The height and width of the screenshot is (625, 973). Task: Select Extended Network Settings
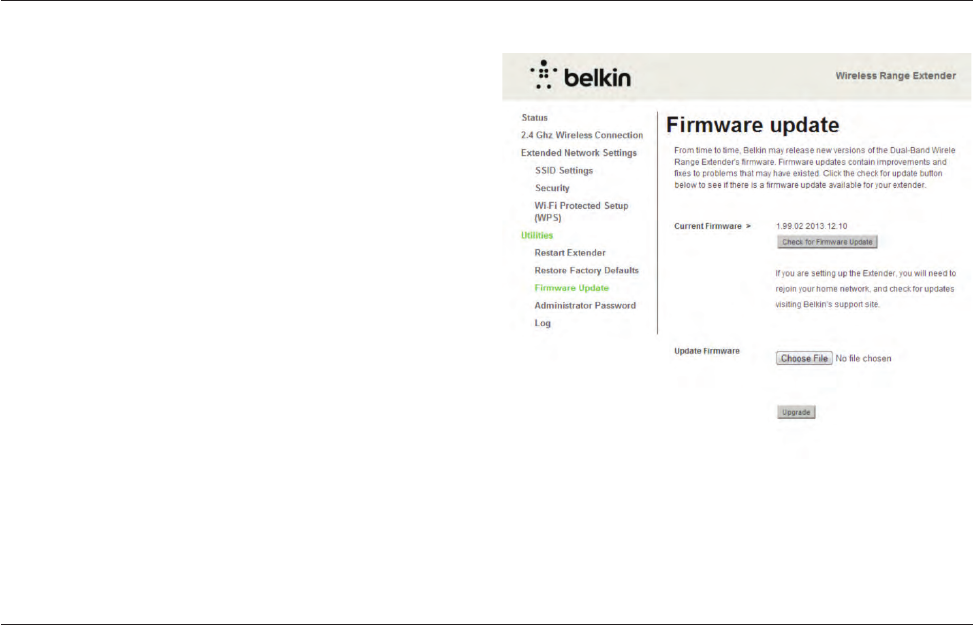point(579,153)
